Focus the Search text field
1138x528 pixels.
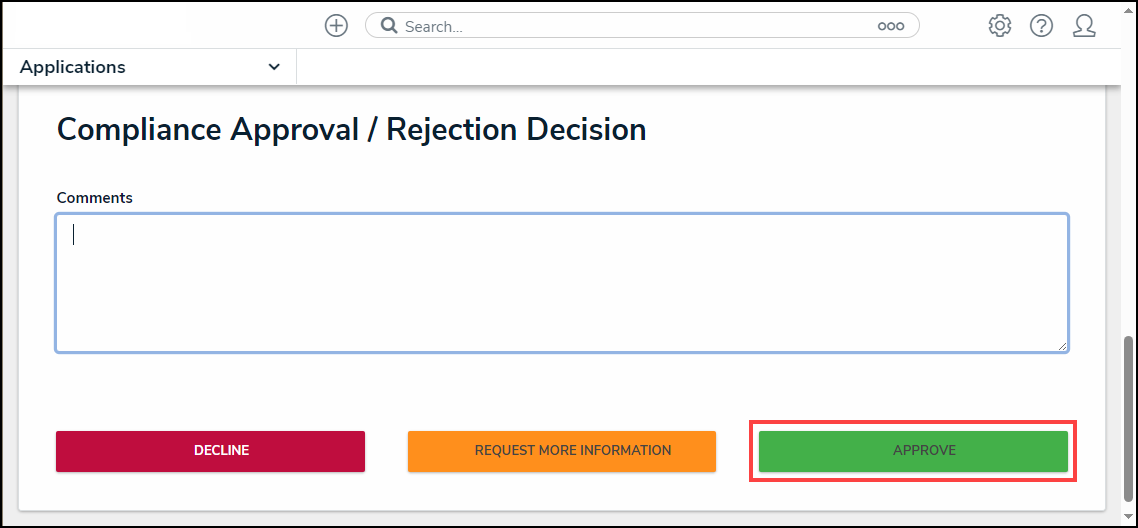tap(630, 26)
